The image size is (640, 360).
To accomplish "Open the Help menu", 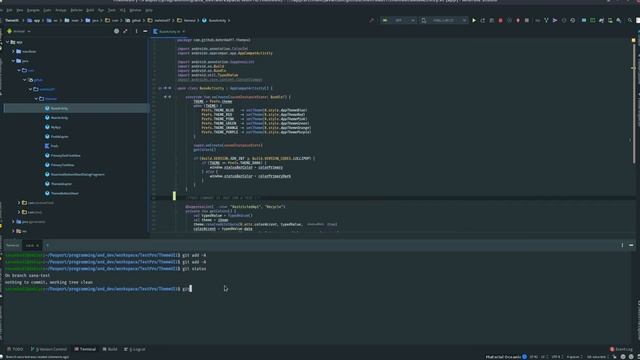I will tap(149, 10).
